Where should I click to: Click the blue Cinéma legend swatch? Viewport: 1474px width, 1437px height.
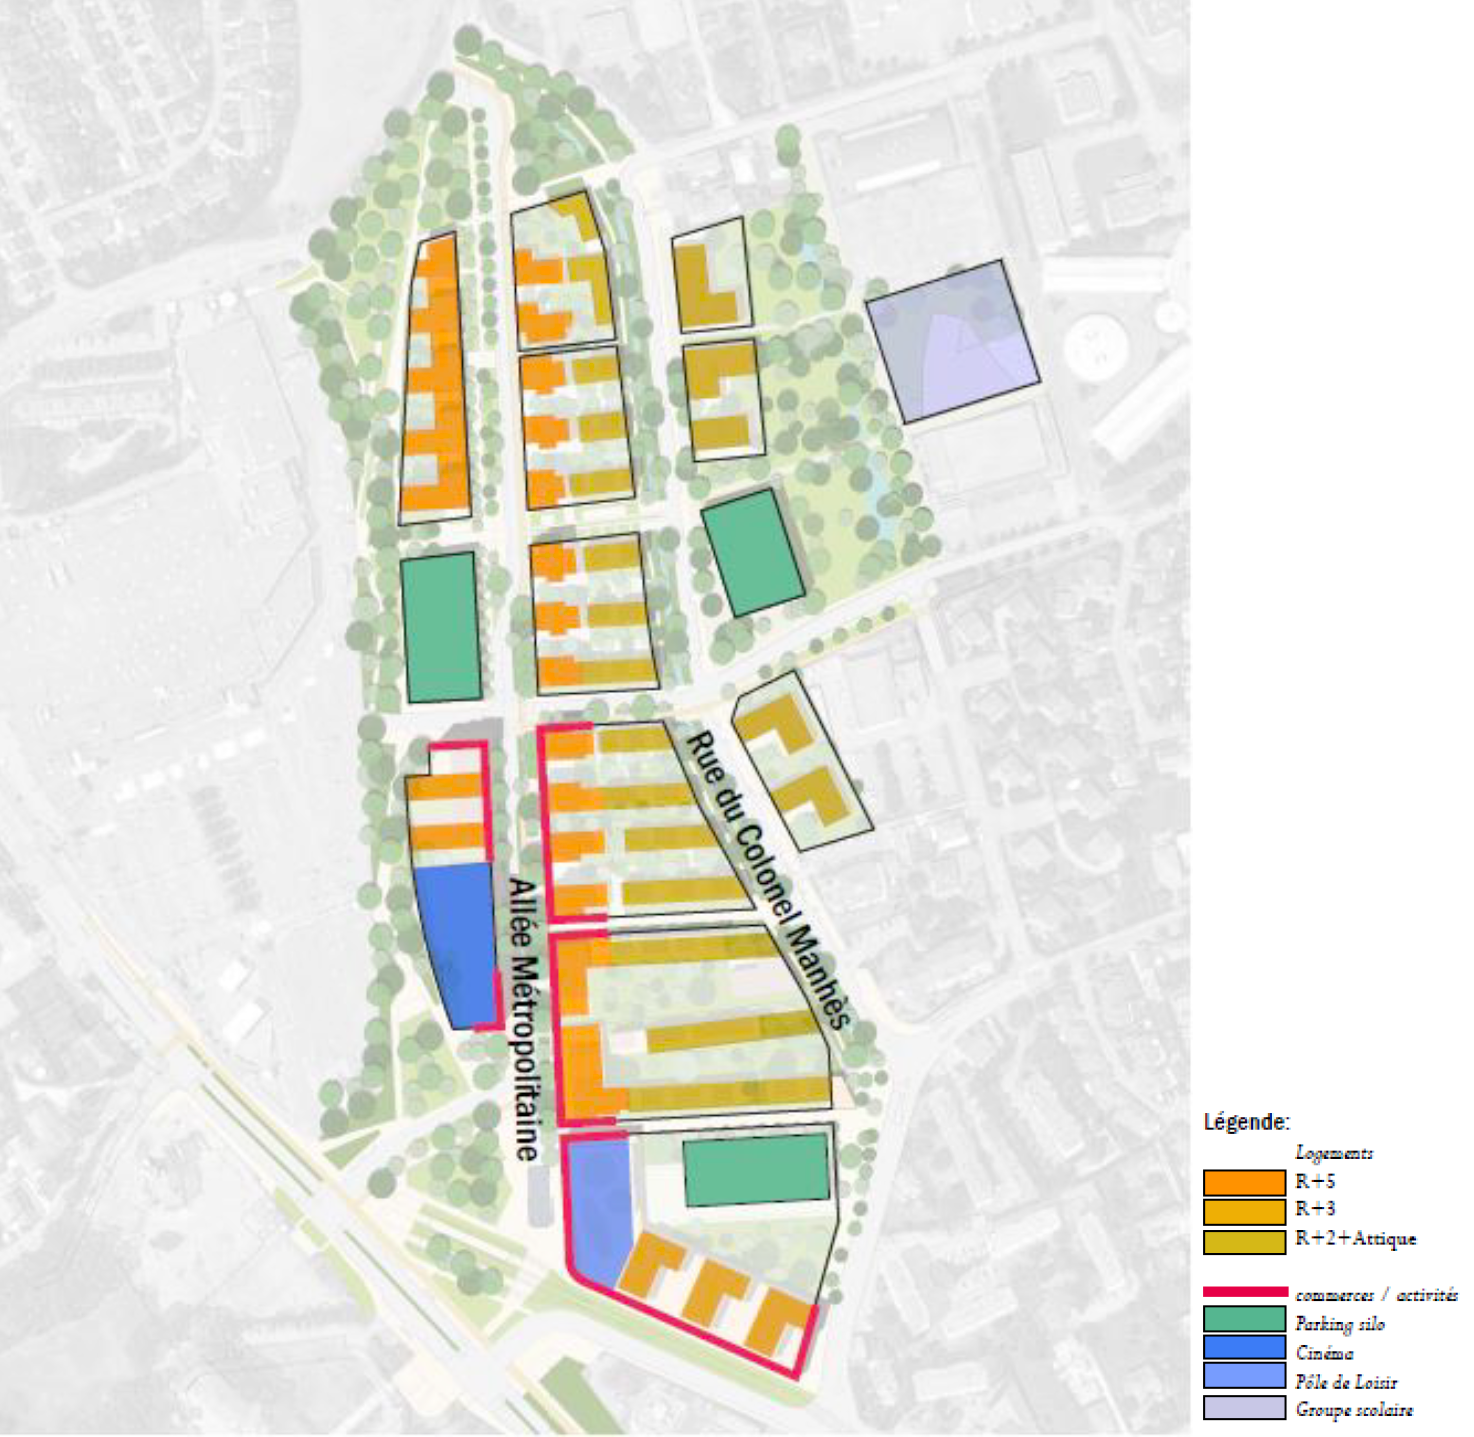tap(1244, 1347)
